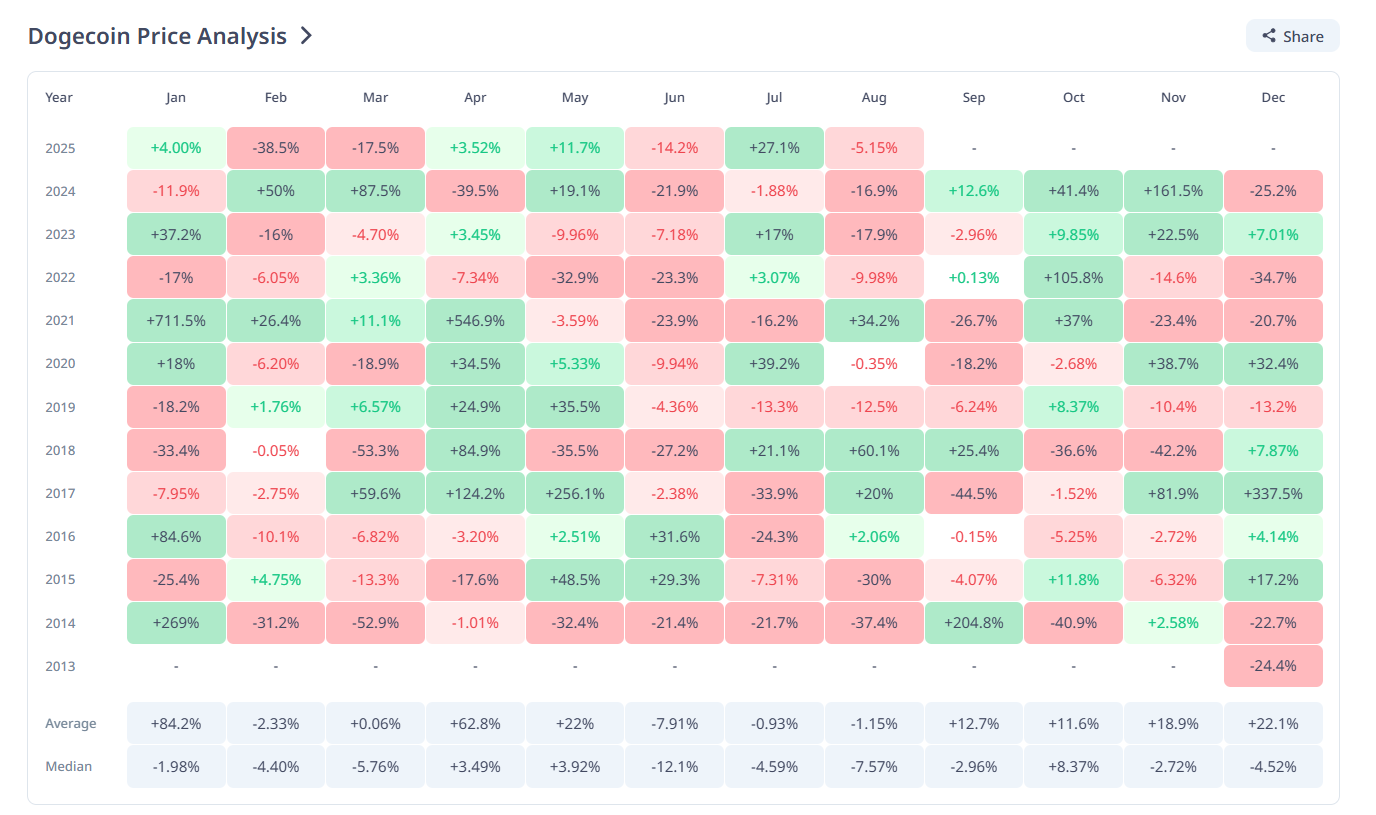1376x815 pixels.
Task: Click the Median row label
Action: (68, 767)
